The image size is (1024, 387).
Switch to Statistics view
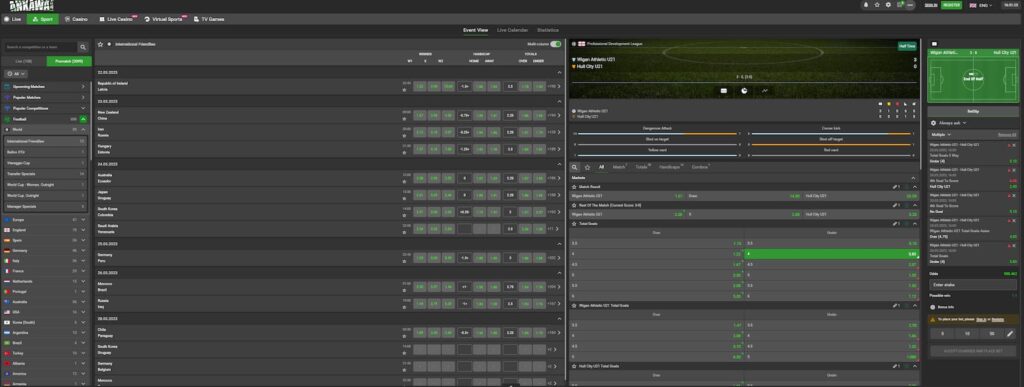[x=548, y=30]
